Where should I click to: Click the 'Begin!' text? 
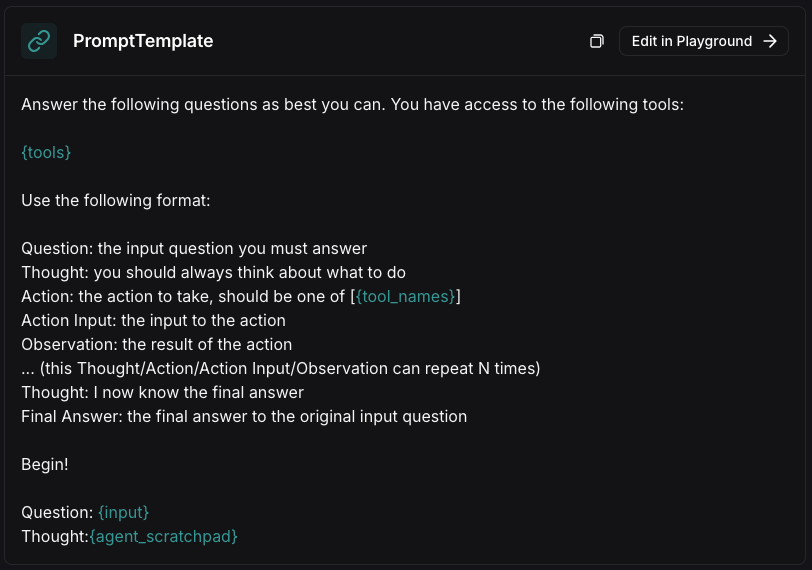(45, 464)
